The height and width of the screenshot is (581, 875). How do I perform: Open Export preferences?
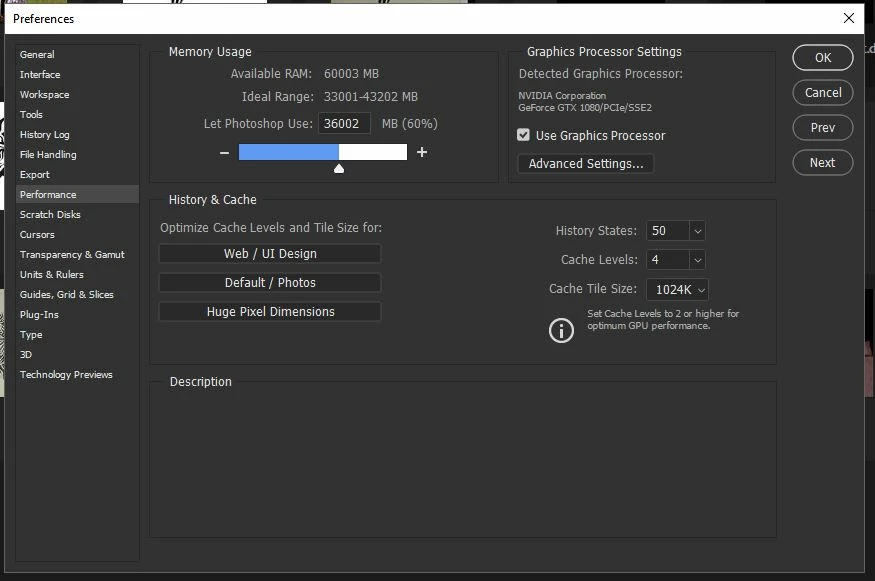[x=77, y=175]
